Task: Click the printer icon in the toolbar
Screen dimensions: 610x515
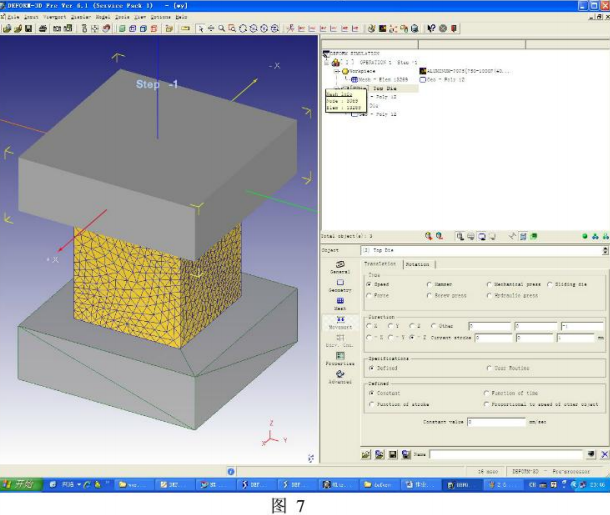Action: tap(43, 28)
